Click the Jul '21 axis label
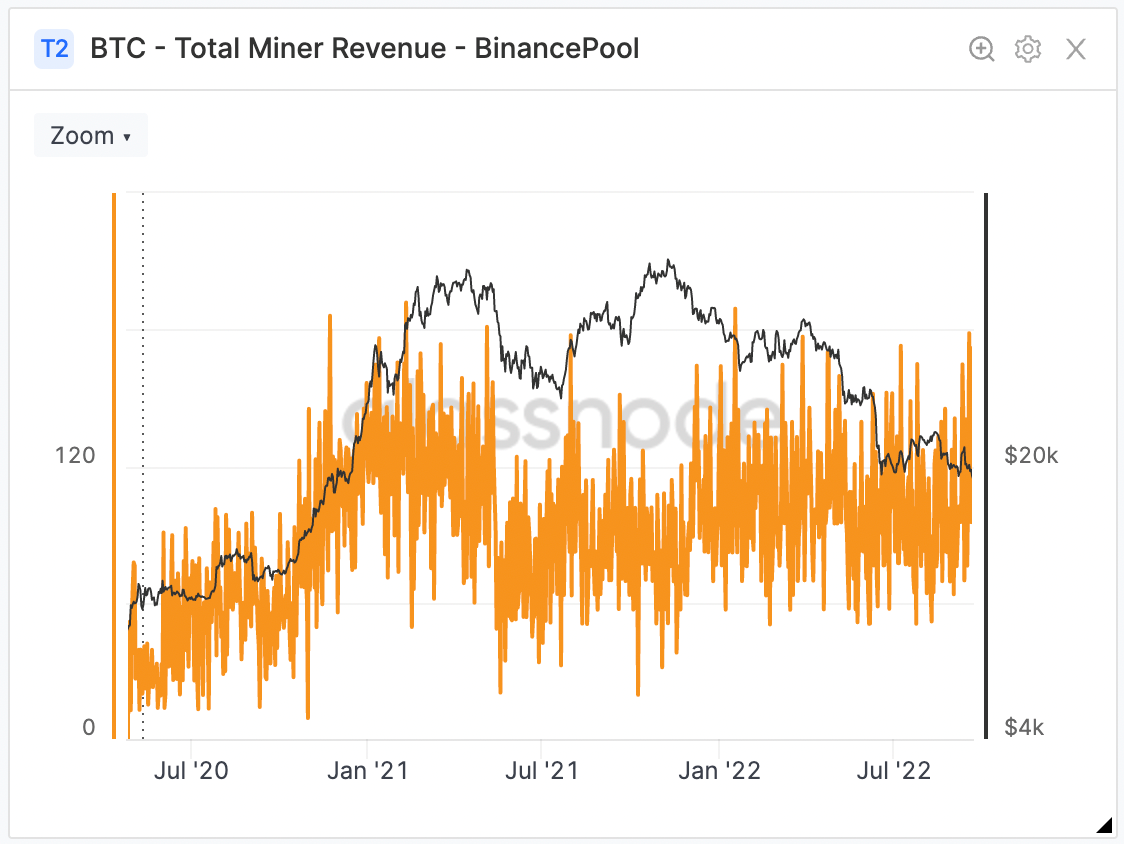The height and width of the screenshot is (844, 1124). tap(541, 771)
